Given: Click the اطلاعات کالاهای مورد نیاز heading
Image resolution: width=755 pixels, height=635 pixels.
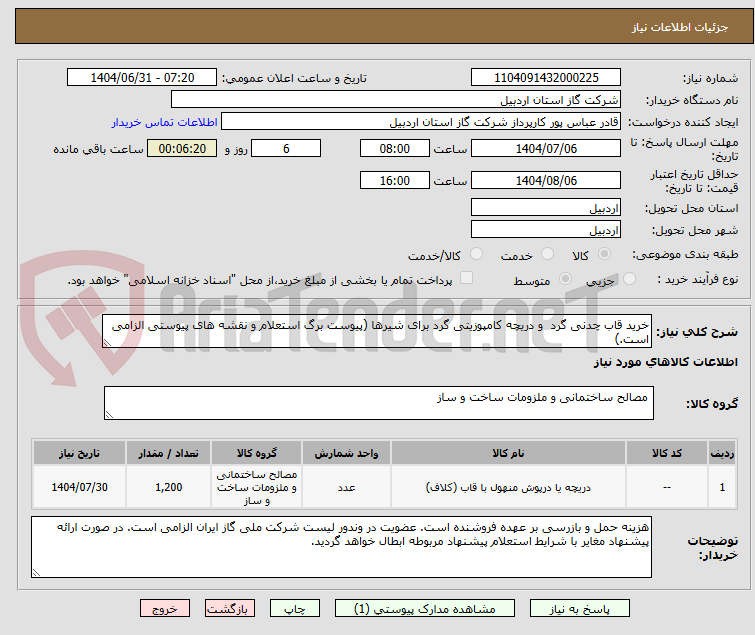Looking at the screenshot, I should 665,362.
